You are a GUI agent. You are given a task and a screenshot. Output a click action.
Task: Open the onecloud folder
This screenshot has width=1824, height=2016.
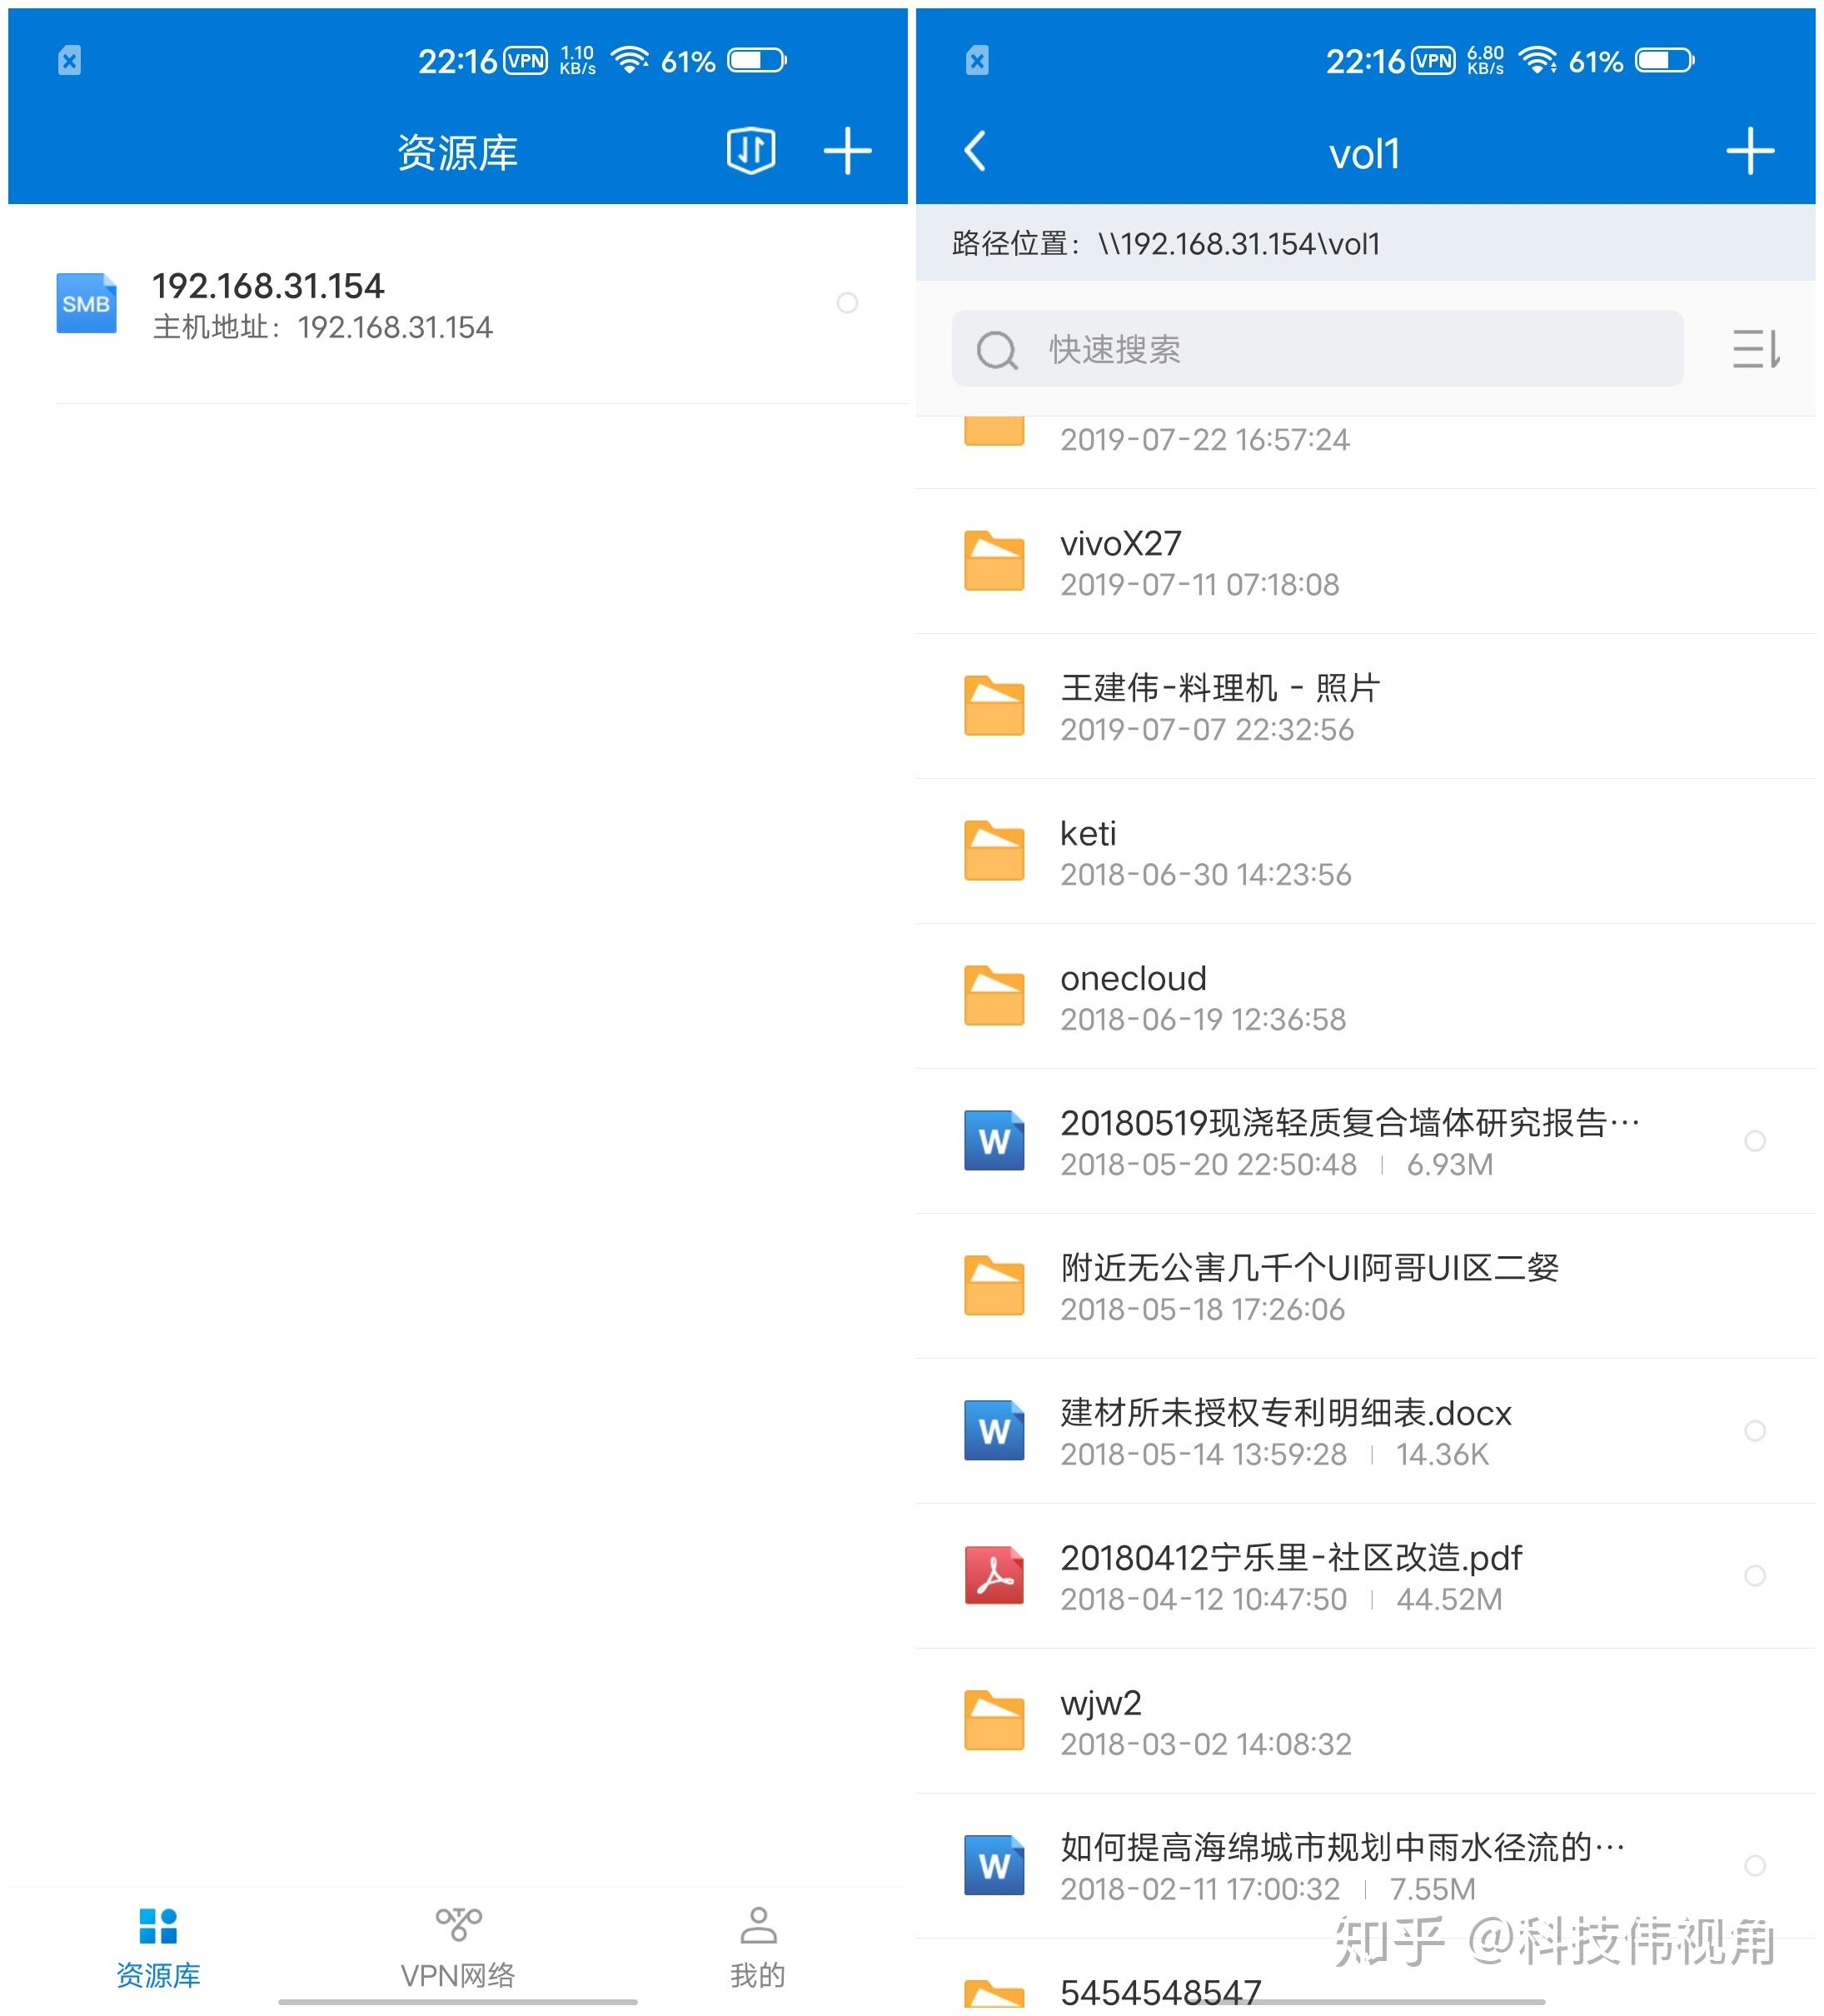coord(1133,996)
